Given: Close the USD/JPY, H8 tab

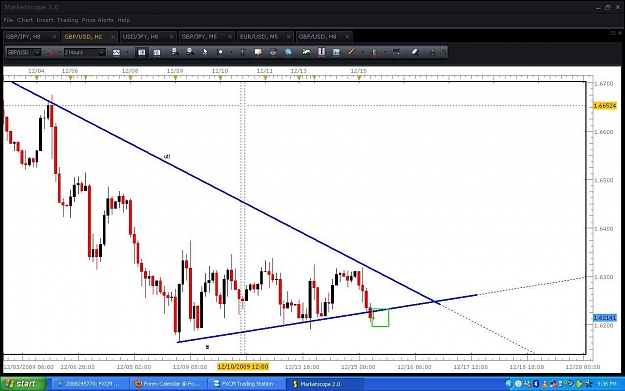Looking at the screenshot, I should (171, 37).
